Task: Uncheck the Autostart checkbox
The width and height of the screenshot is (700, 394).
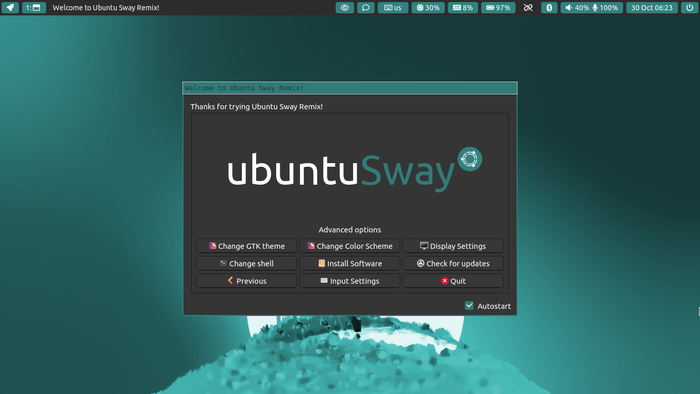Action: point(469,306)
